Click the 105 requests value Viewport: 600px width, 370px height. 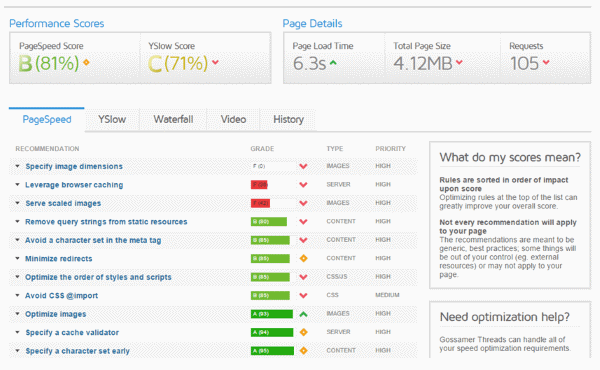(x=524, y=64)
